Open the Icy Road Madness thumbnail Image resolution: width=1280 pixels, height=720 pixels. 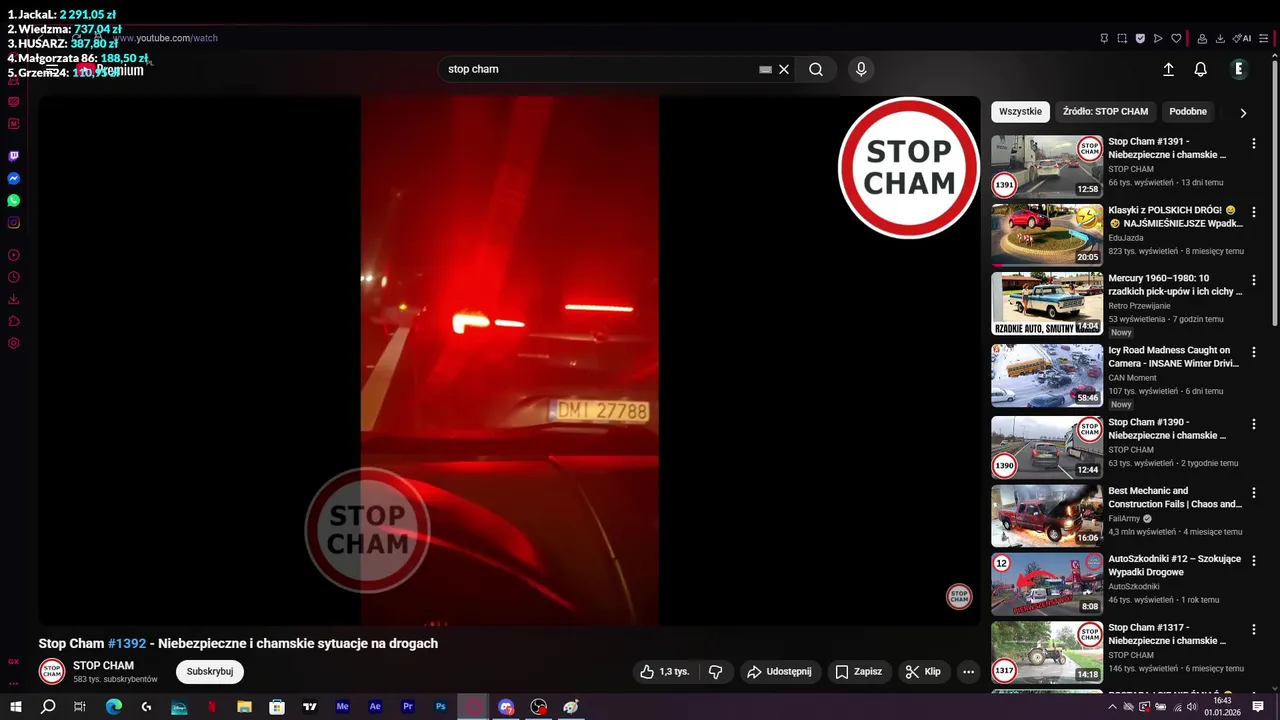1047,375
